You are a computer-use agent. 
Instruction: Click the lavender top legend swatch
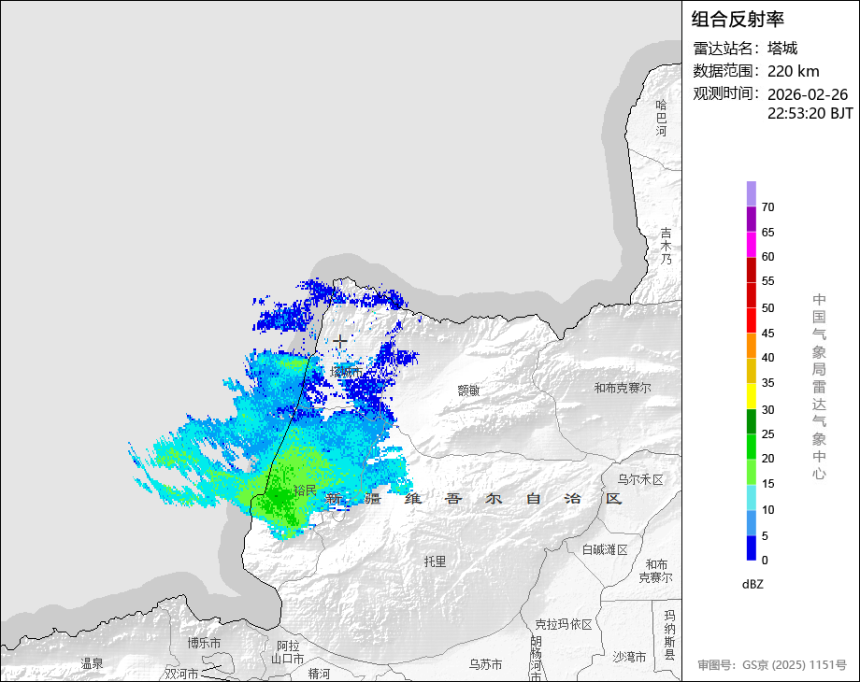click(751, 194)
